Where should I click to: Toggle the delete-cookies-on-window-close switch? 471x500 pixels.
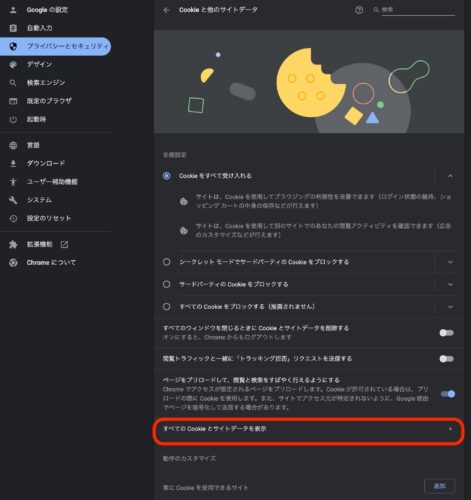point(446,333)
